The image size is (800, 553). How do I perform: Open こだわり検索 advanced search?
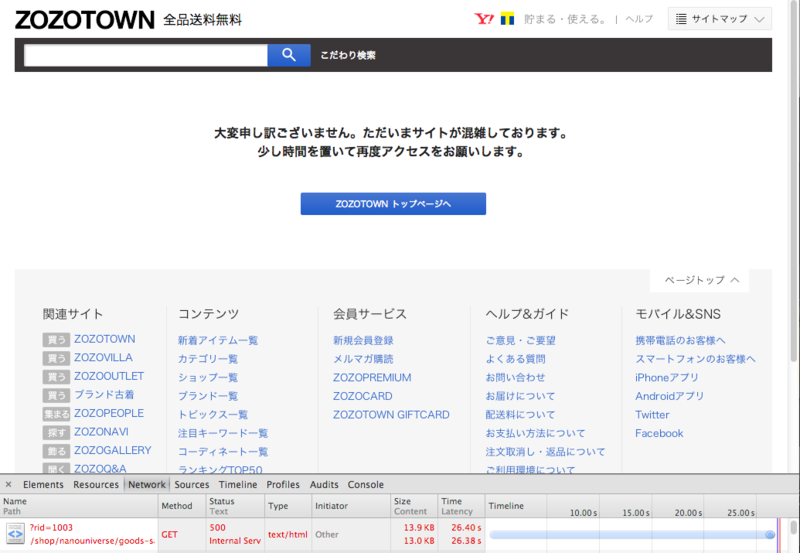[x=348, y=55]
